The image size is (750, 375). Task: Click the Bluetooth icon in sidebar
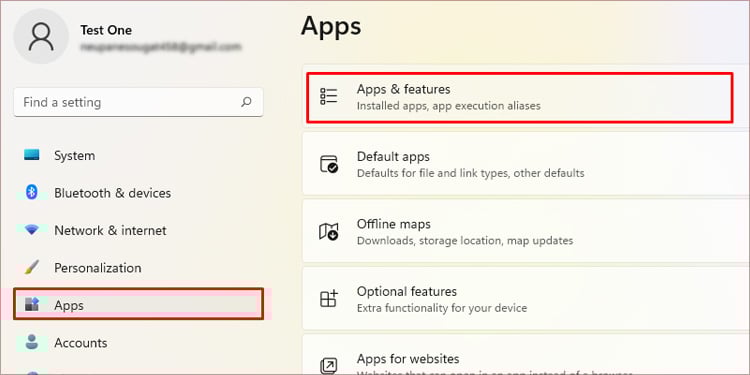pos(32,192)
